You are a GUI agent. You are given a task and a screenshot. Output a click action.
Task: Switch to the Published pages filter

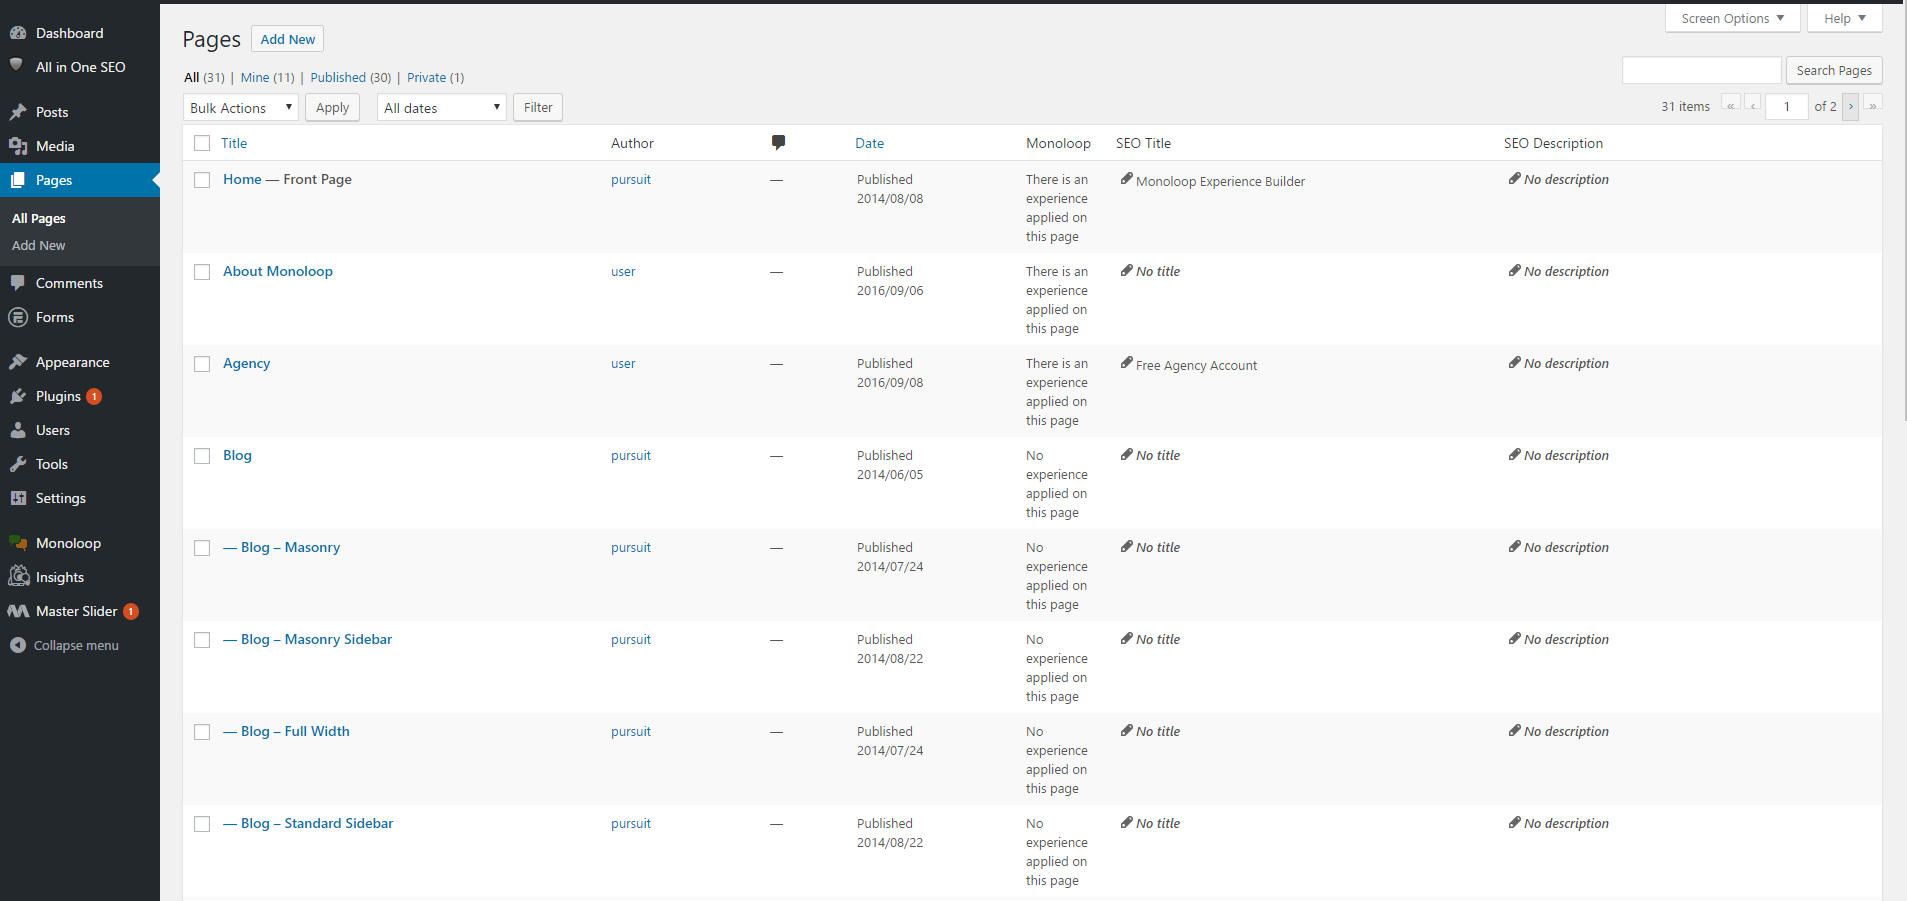(x=338, y=77)
